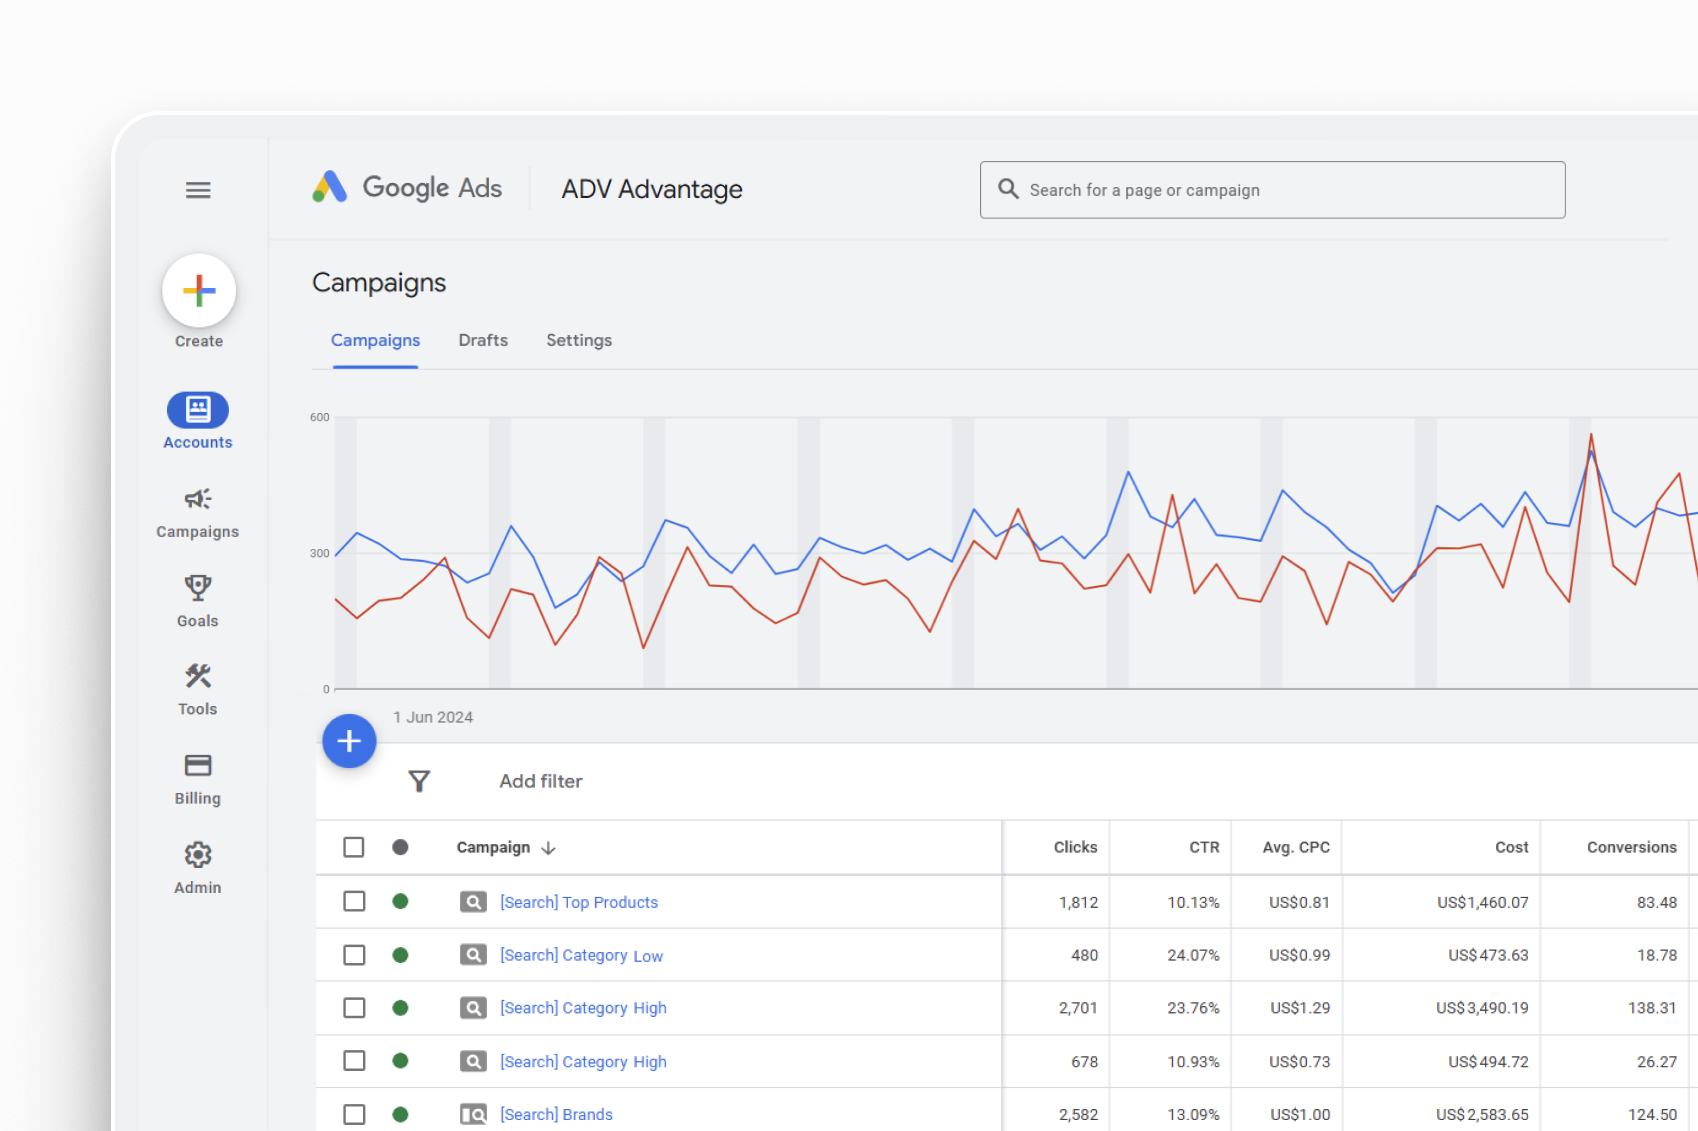The width and height of the screenshot is (1698, 1131).
Task: Open Goals trophy icon
Action: click(x=198, y=588)
